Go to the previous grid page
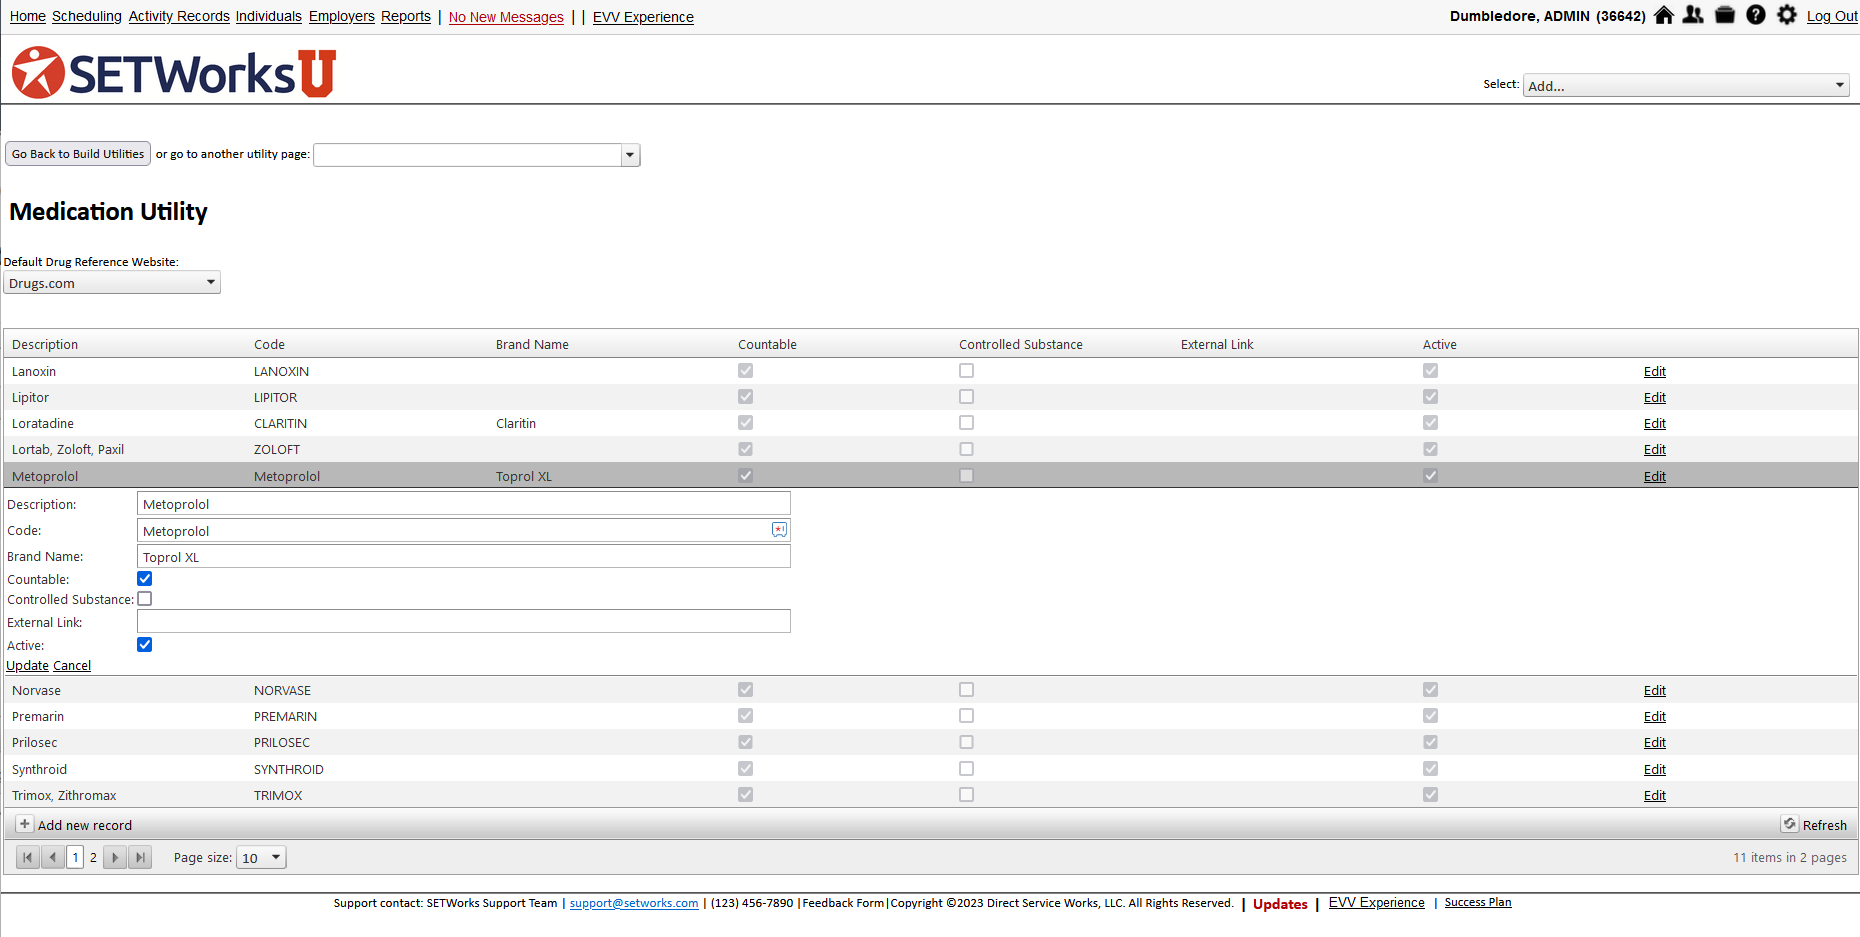Image resolution: width=1860 pixels, height=937 pixels. pos(53,857)
